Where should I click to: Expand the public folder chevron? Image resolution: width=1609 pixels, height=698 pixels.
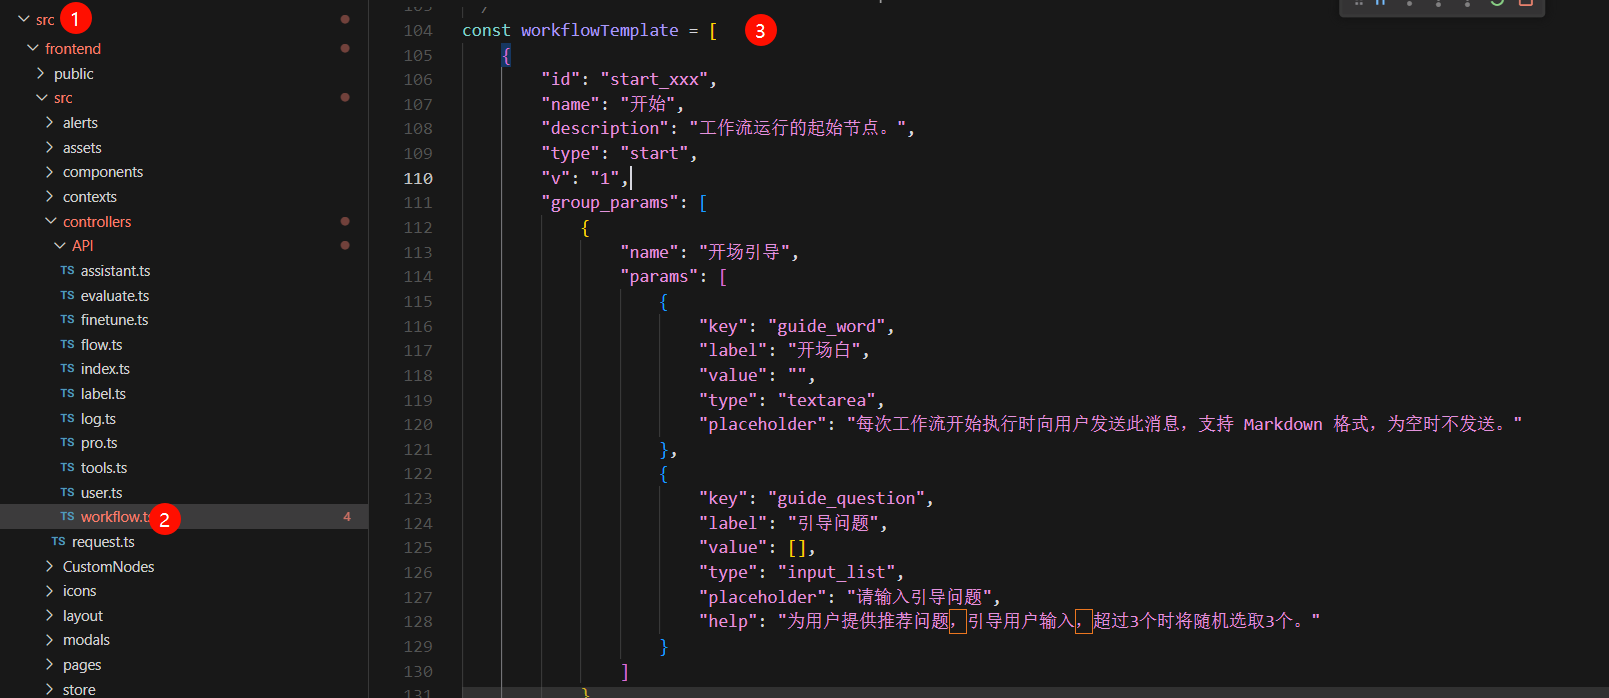click(x=41, y=73)
